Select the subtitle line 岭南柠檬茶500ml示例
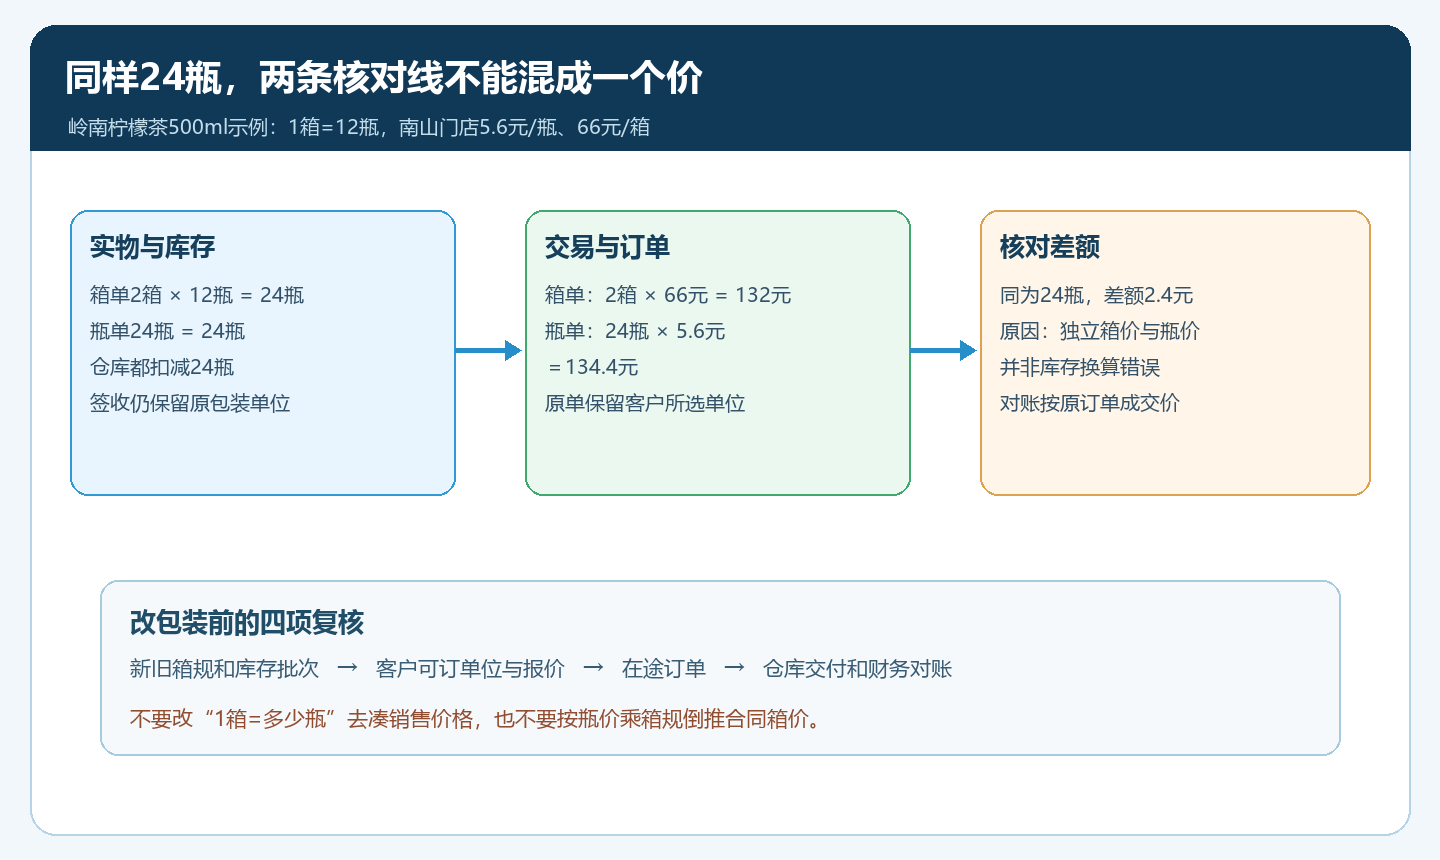 359,127
